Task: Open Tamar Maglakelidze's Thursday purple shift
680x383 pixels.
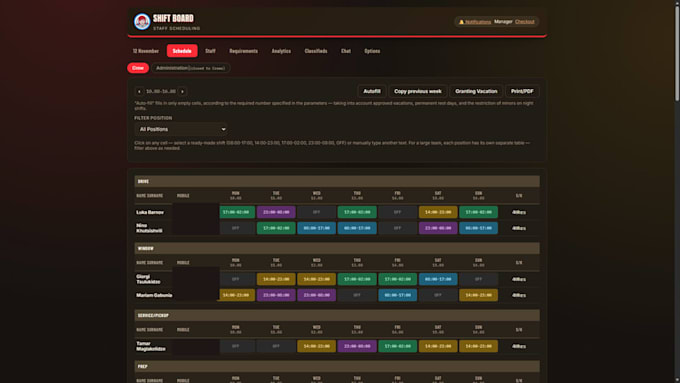Action: coord(357,347)
